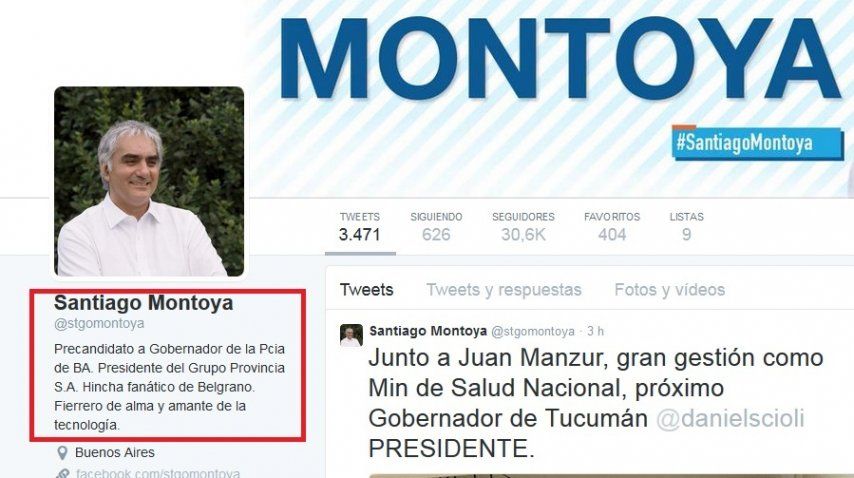
Task: Click the profile name Santiago Montoya heading
Action: [x=144, y=303]
